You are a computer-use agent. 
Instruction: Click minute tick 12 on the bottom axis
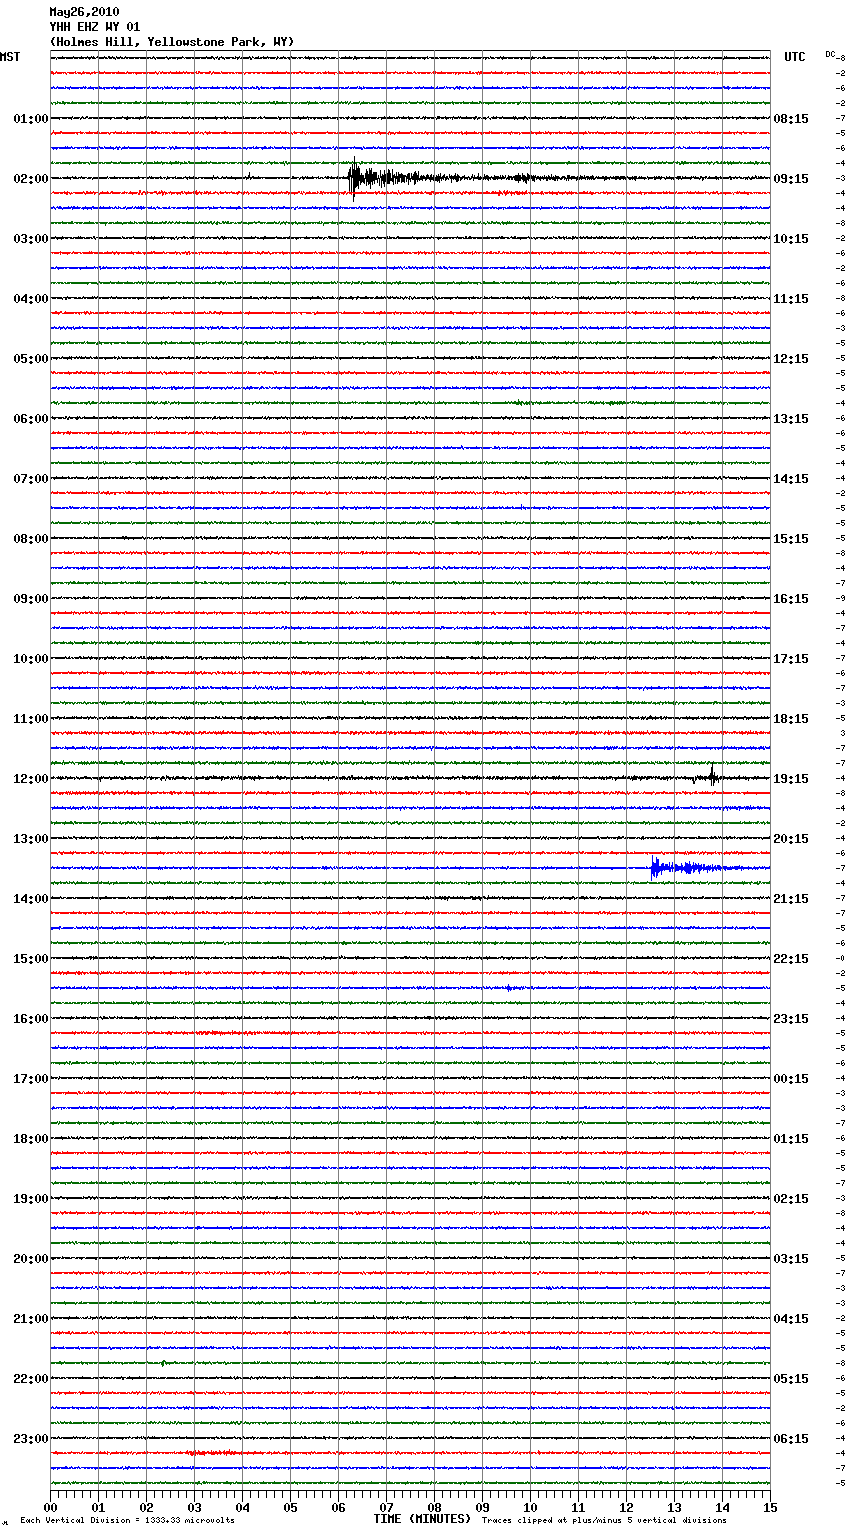click(626, 1506)
